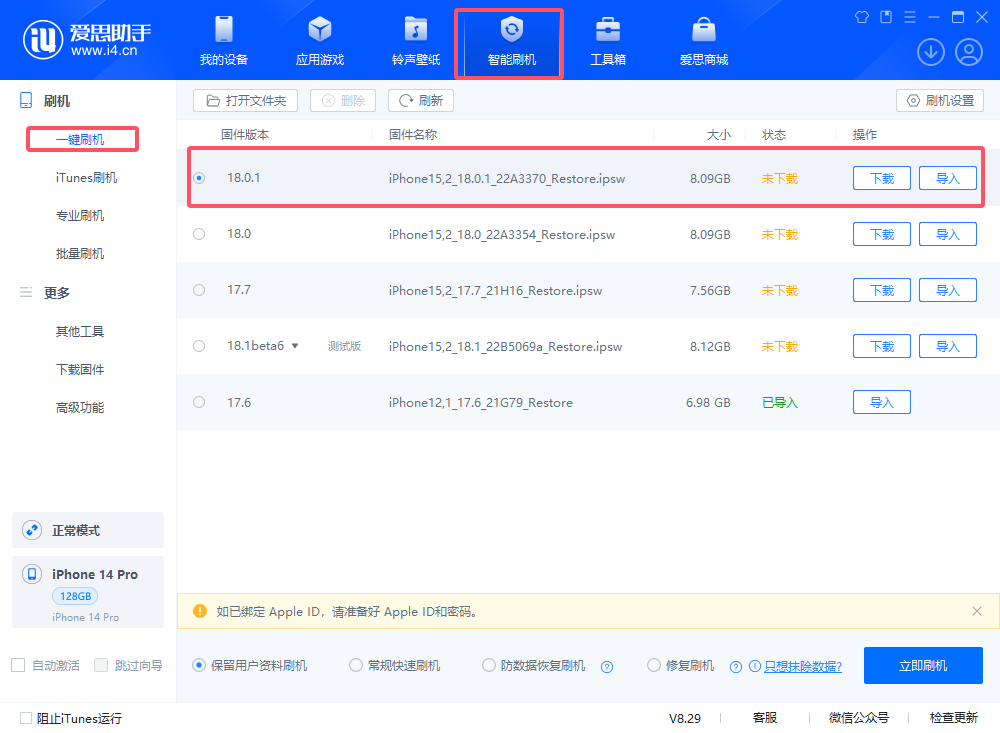Import firmware for 18.0.1 row
This screenshot has width=1000, height=733.
pyautogui.click(x=948, y=178)
